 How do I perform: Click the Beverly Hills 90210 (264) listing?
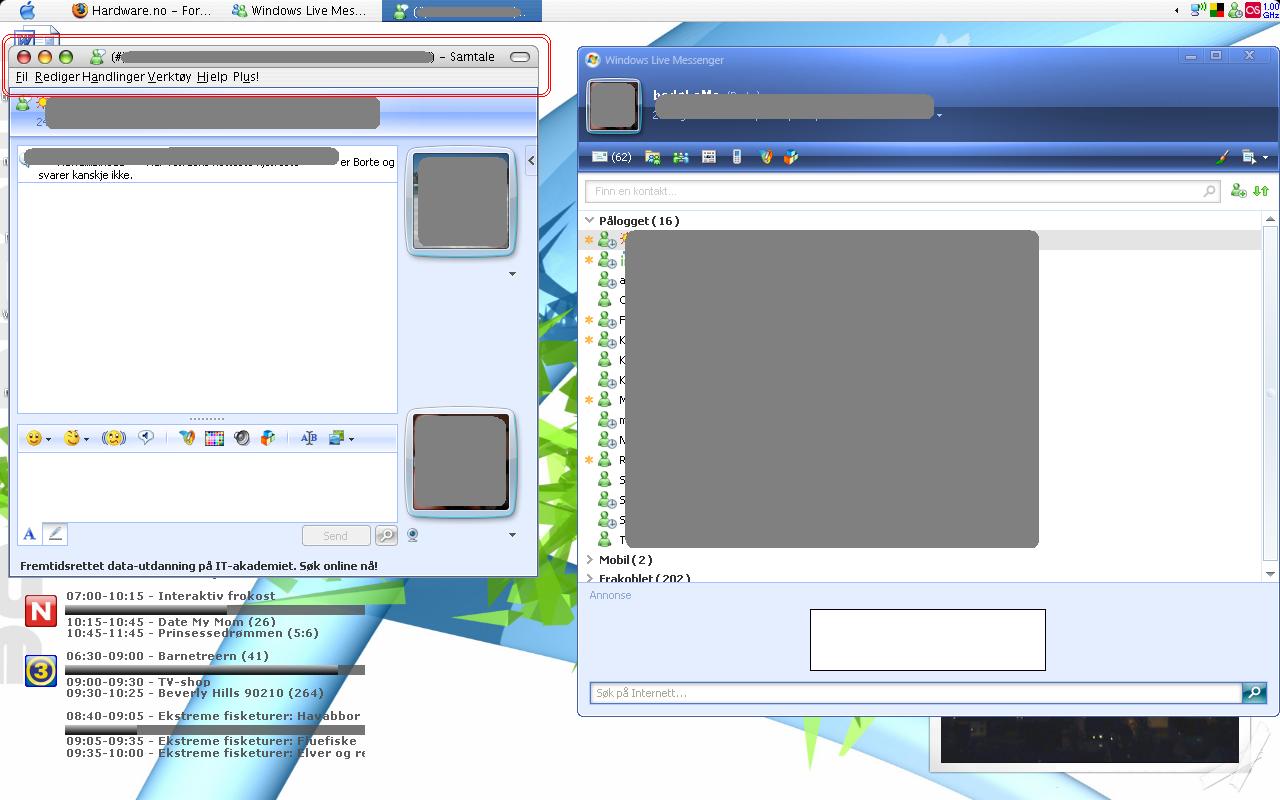pos(195,693)
